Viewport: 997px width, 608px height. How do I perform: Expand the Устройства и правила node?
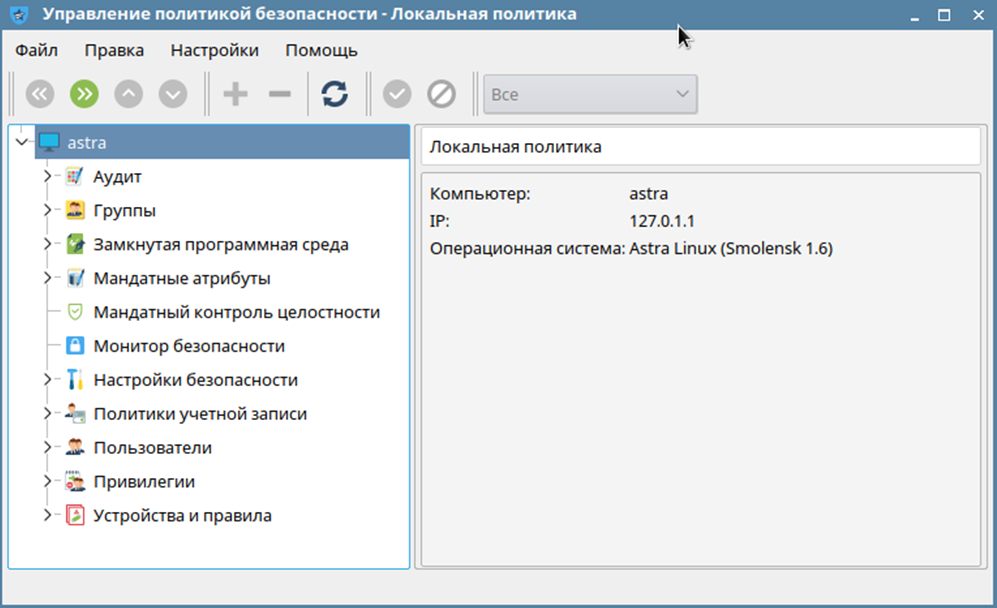click(47, 515)
